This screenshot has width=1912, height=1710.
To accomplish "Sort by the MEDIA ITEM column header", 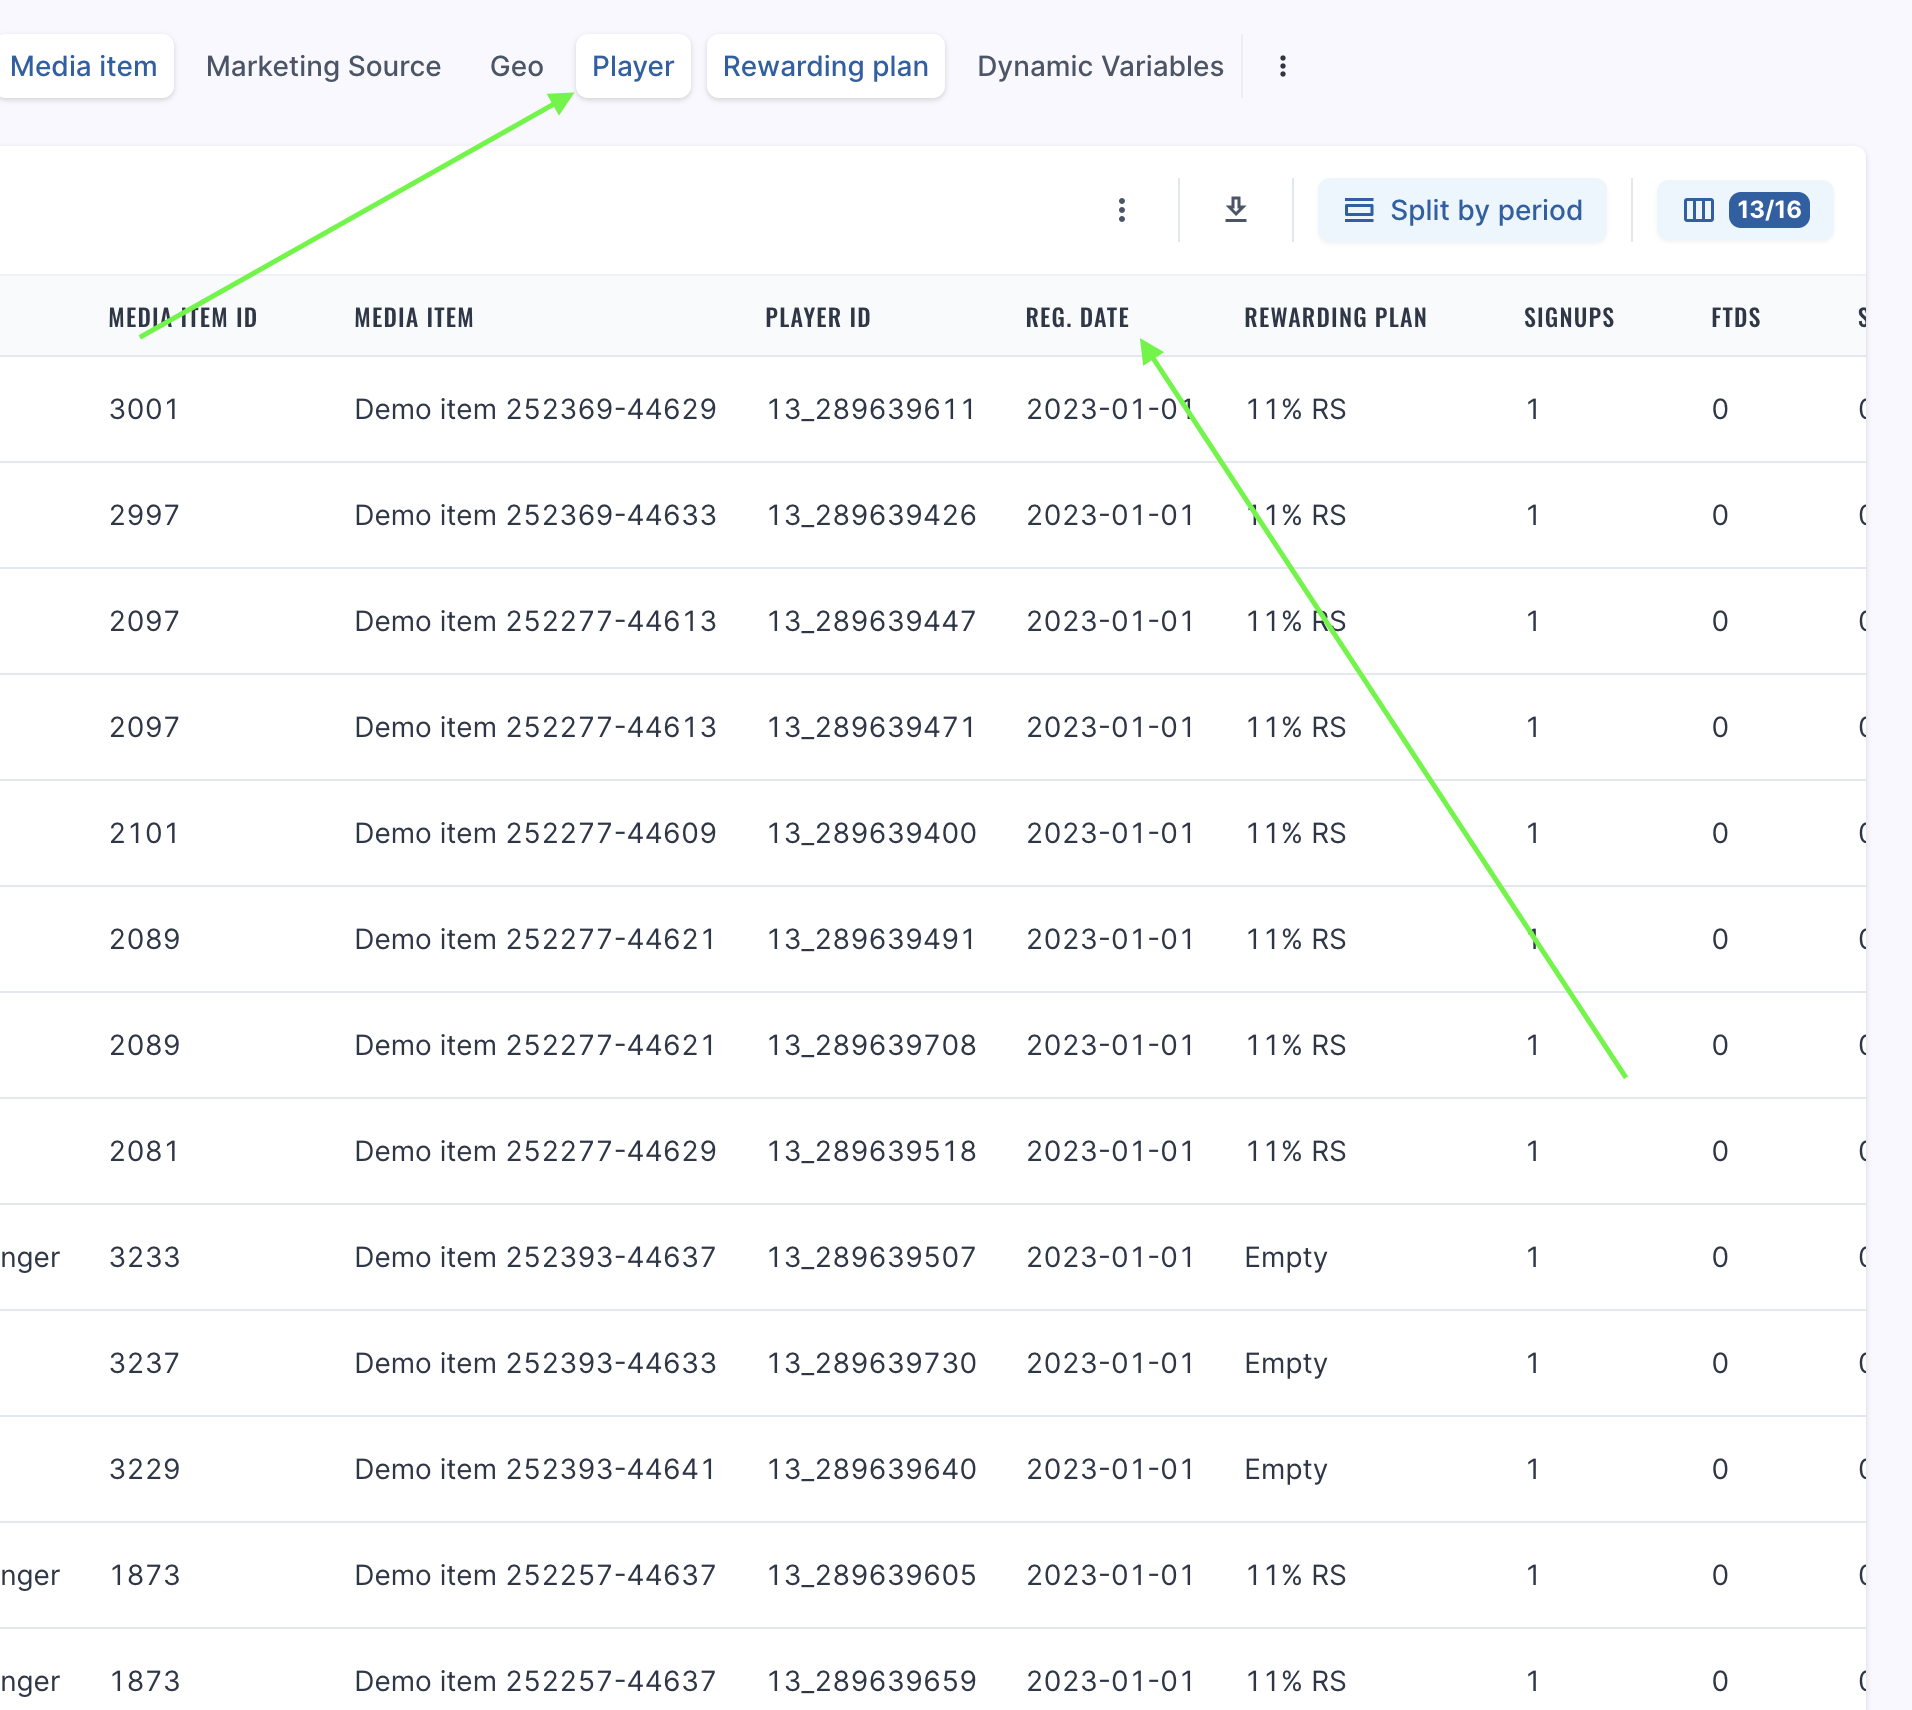I will (x=414, y=318).
